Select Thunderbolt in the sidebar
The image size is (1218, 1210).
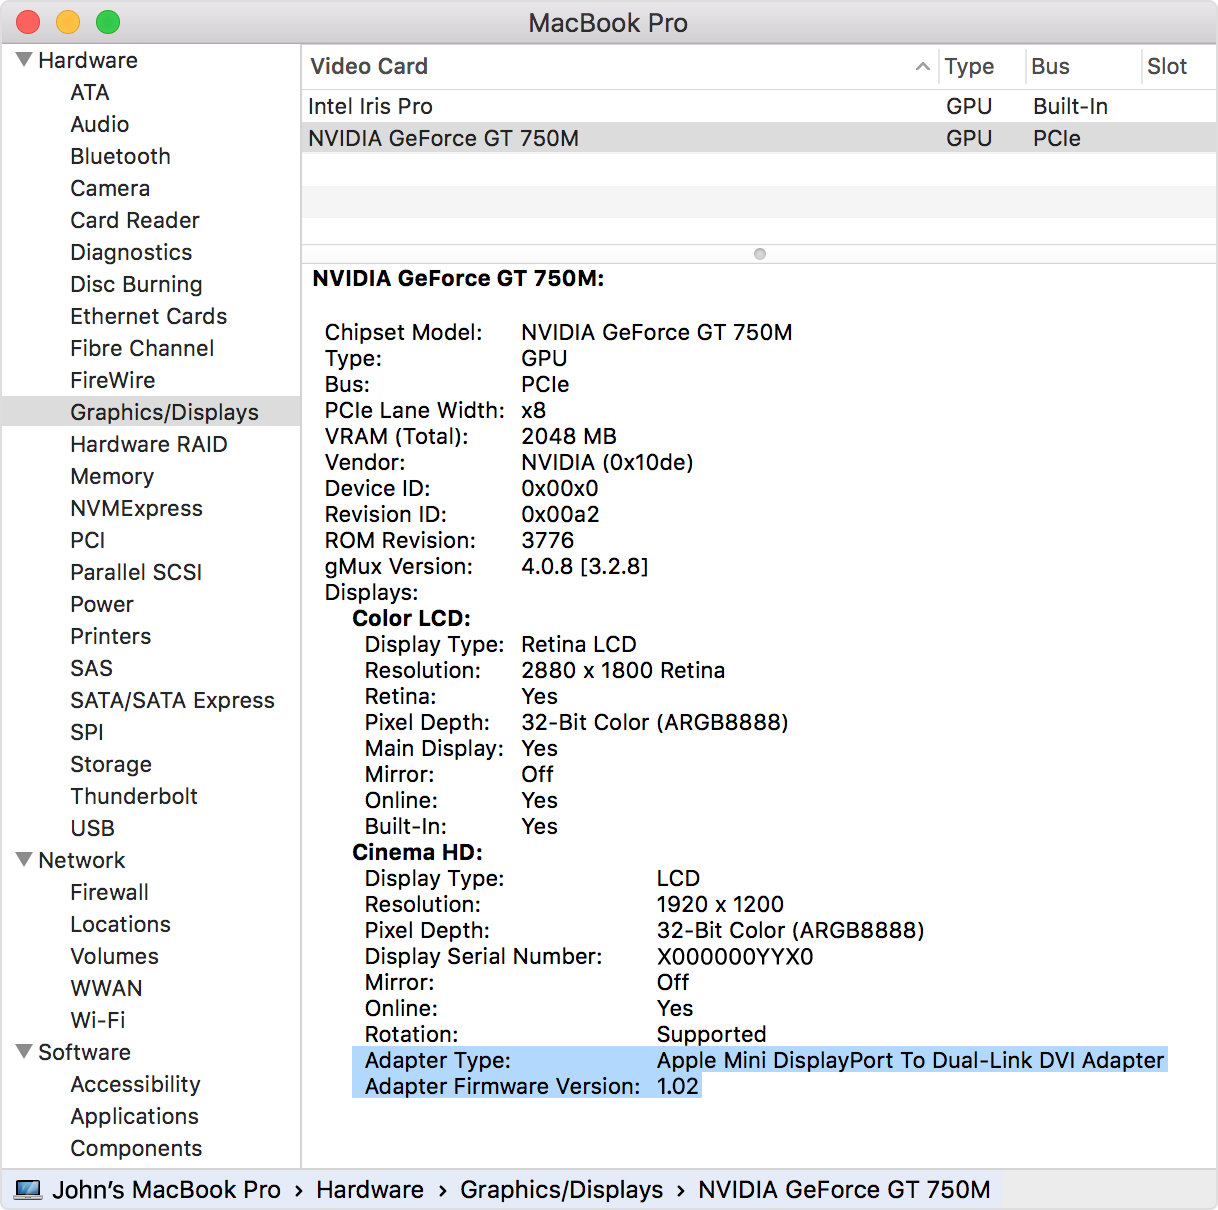(134, 796)
